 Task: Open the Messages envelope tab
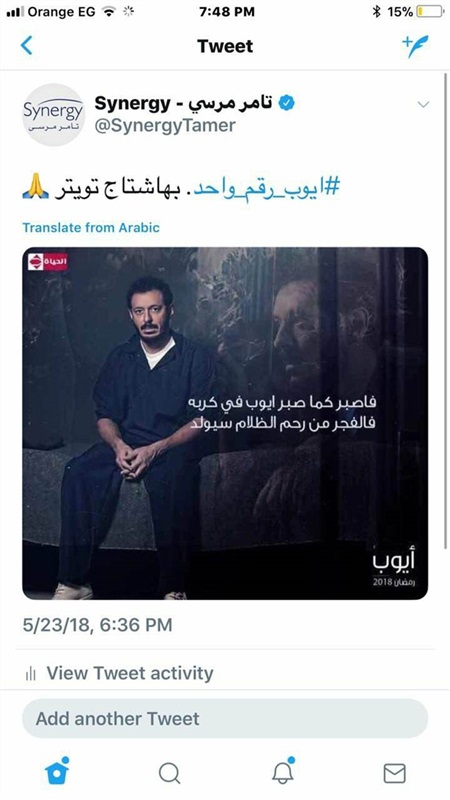click(x=394, y=773)
